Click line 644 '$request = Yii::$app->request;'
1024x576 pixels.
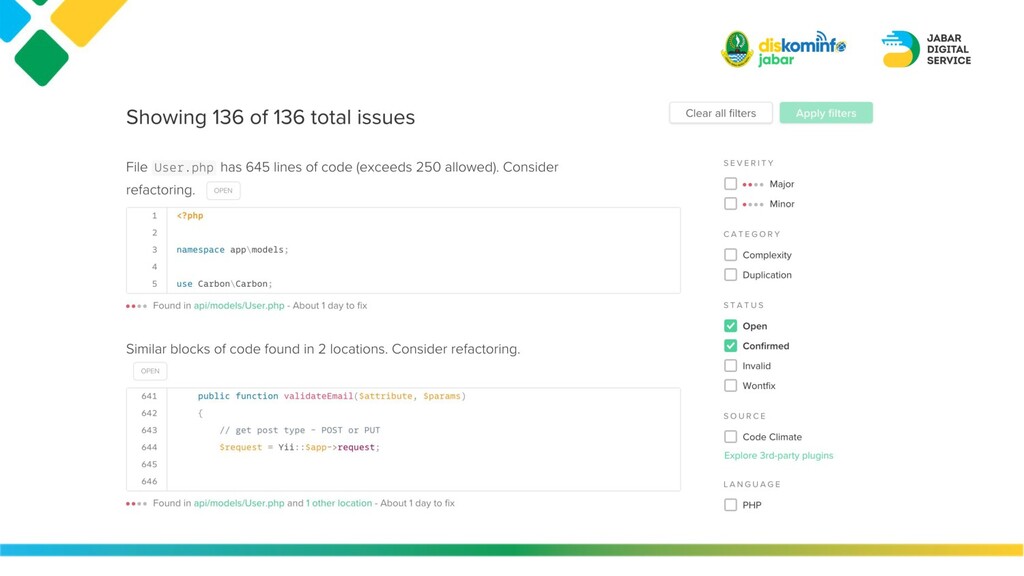coord(300,447)
